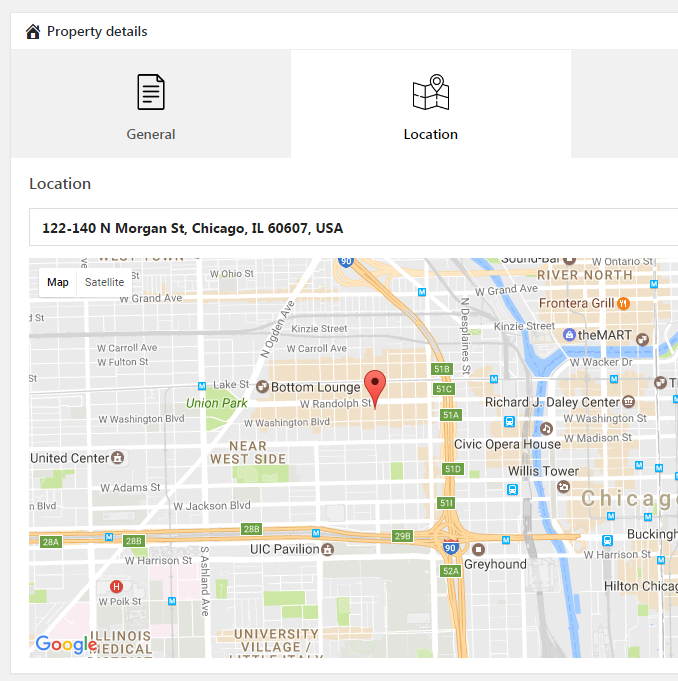This screenshot has height=681, width=678.
Task: Click the United Center stadium icon
Action: point(117,457)
